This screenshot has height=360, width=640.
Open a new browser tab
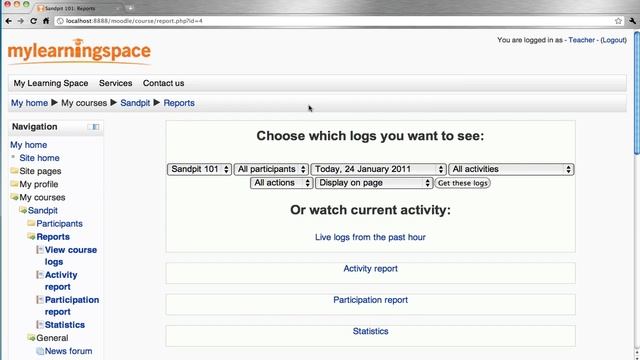131,8
